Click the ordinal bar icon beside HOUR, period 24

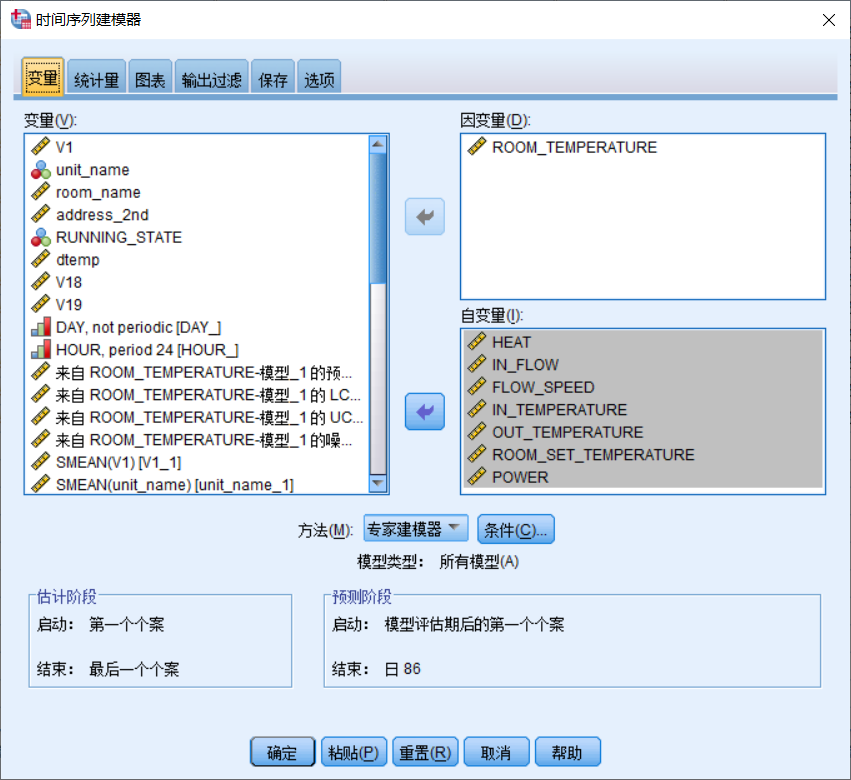point(41,350)
